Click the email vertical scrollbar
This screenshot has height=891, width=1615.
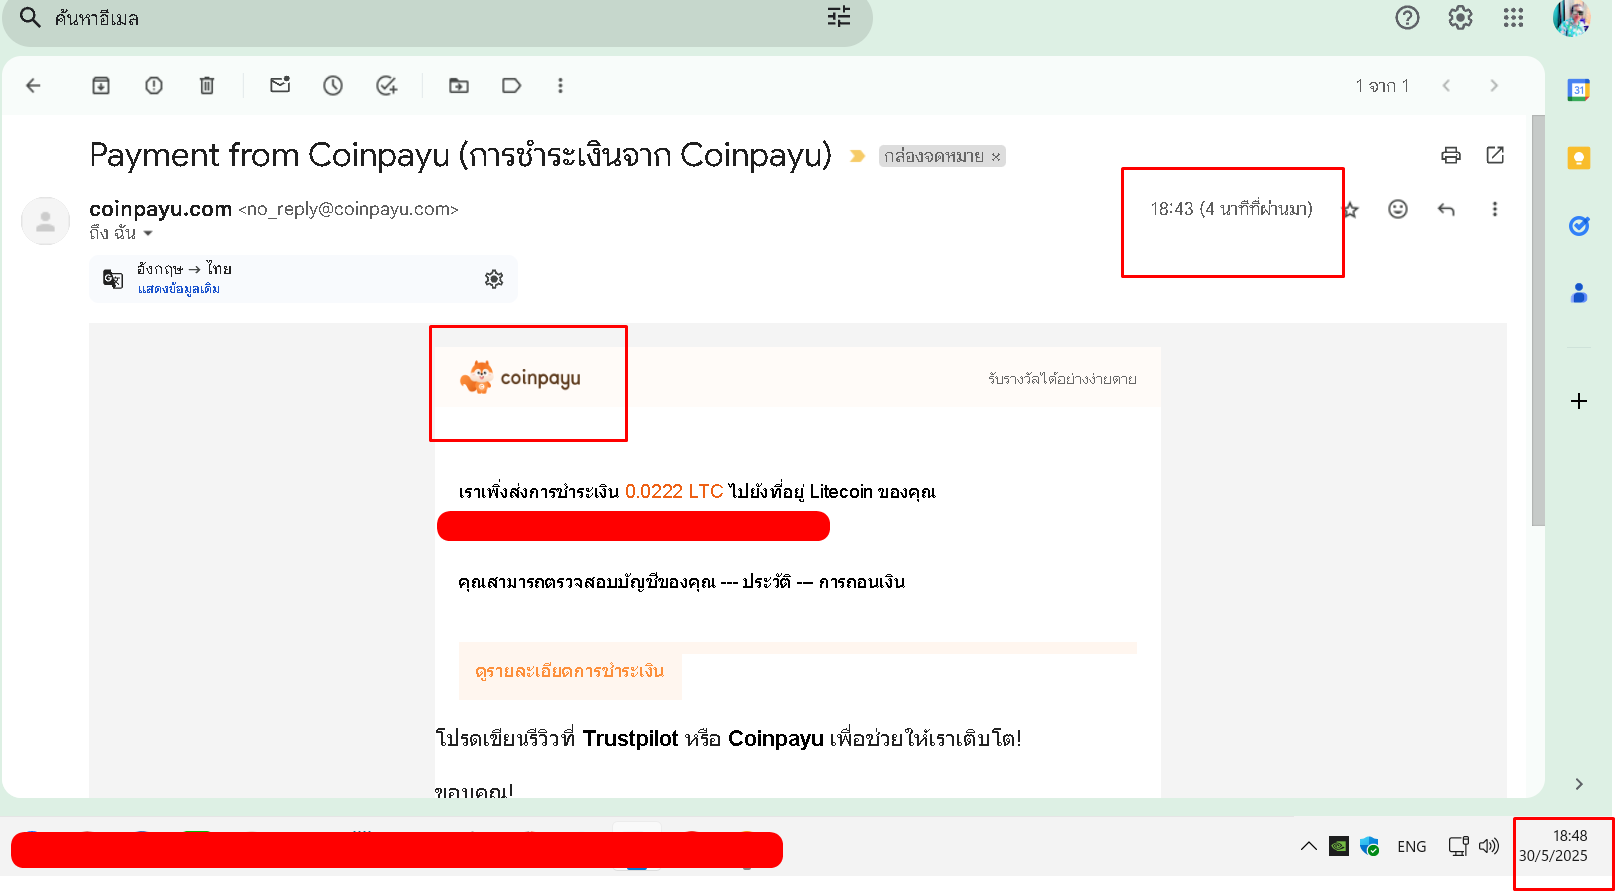click(1538, 320)
